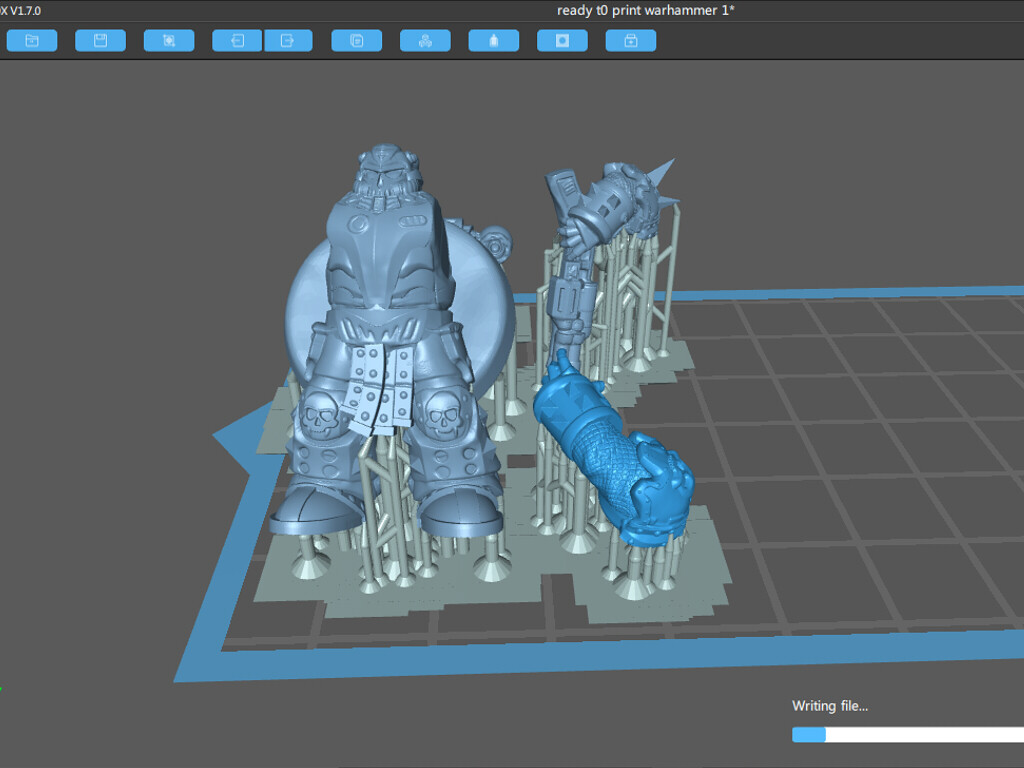Click the title 'ready t0 print warhammer 1*'
This screenshot has width=1024, height=768.
point(645,10)
